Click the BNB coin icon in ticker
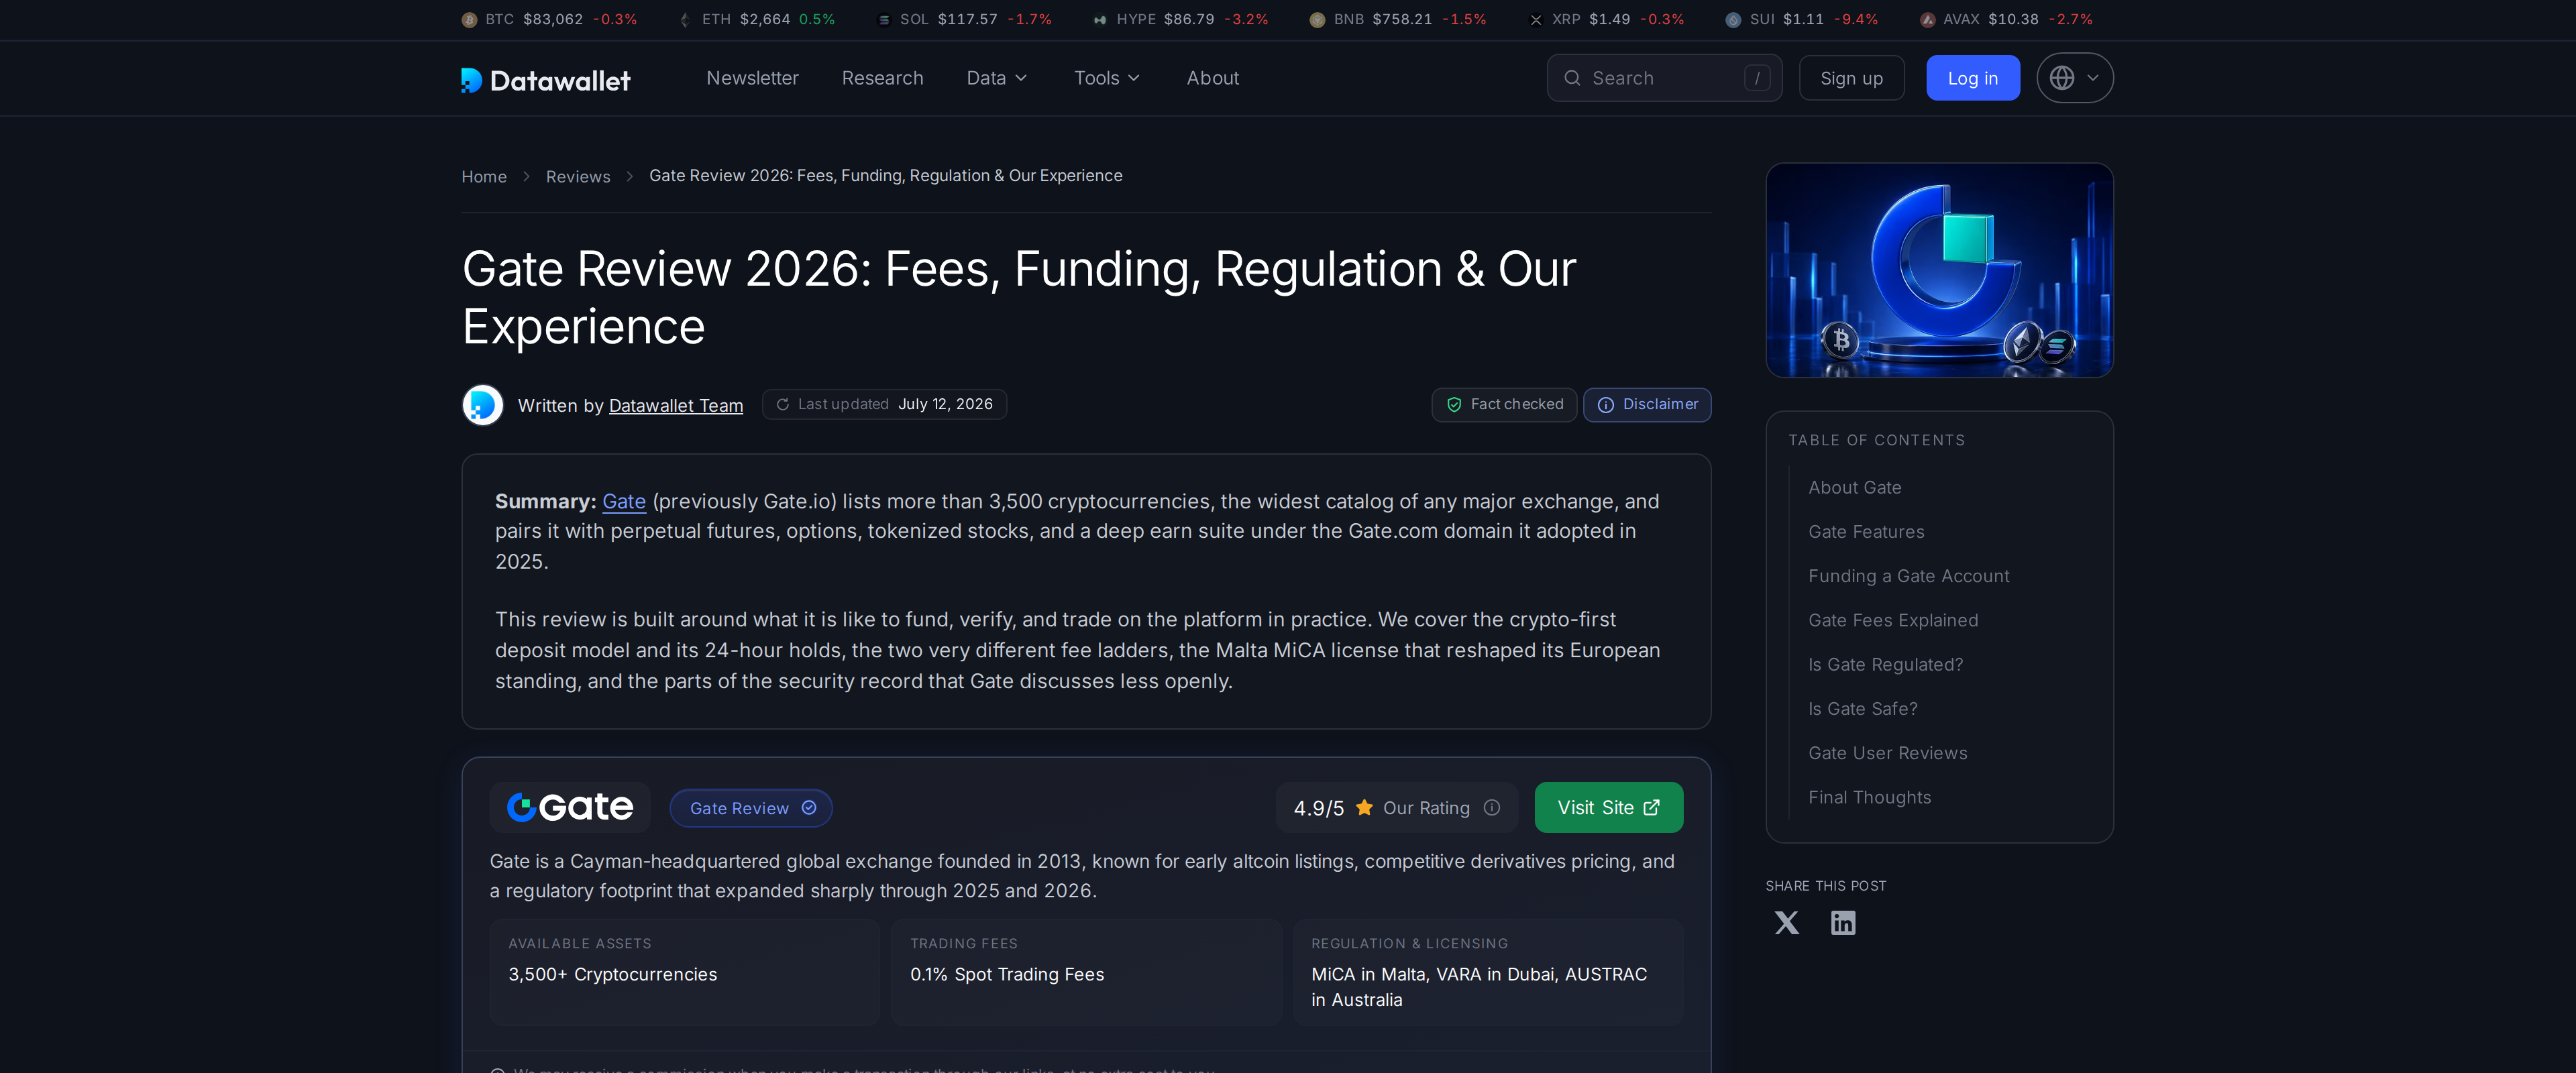 click(x=1317, y=20)
